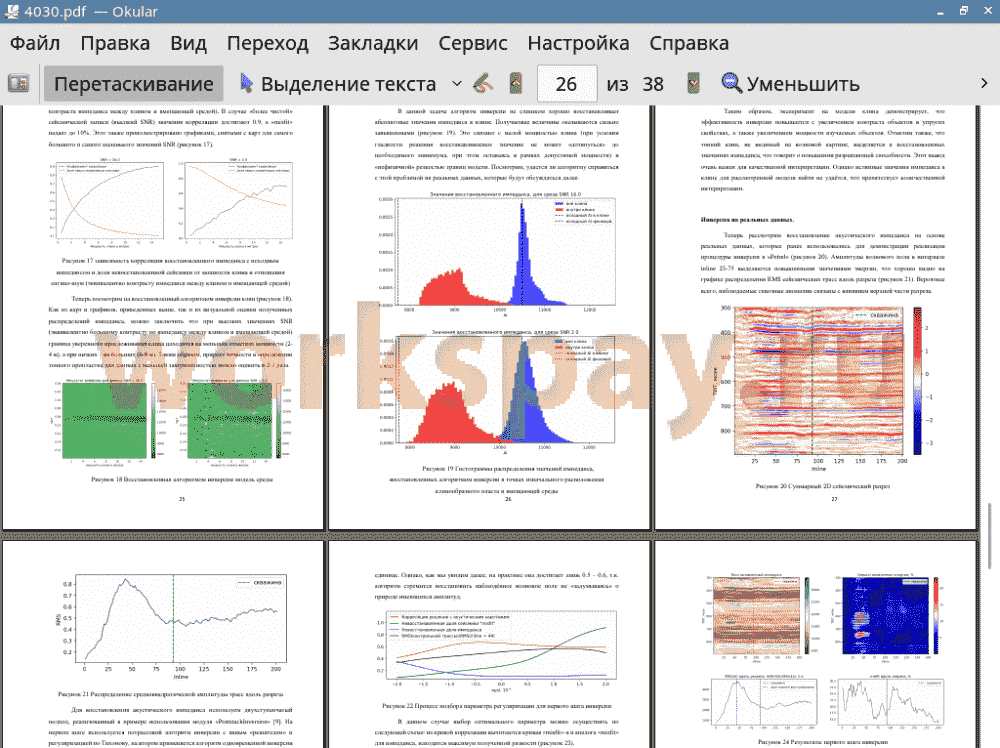Open the Закладки menu
The width and height of the screenshot is (1000, 748).
tap(373, 43)
